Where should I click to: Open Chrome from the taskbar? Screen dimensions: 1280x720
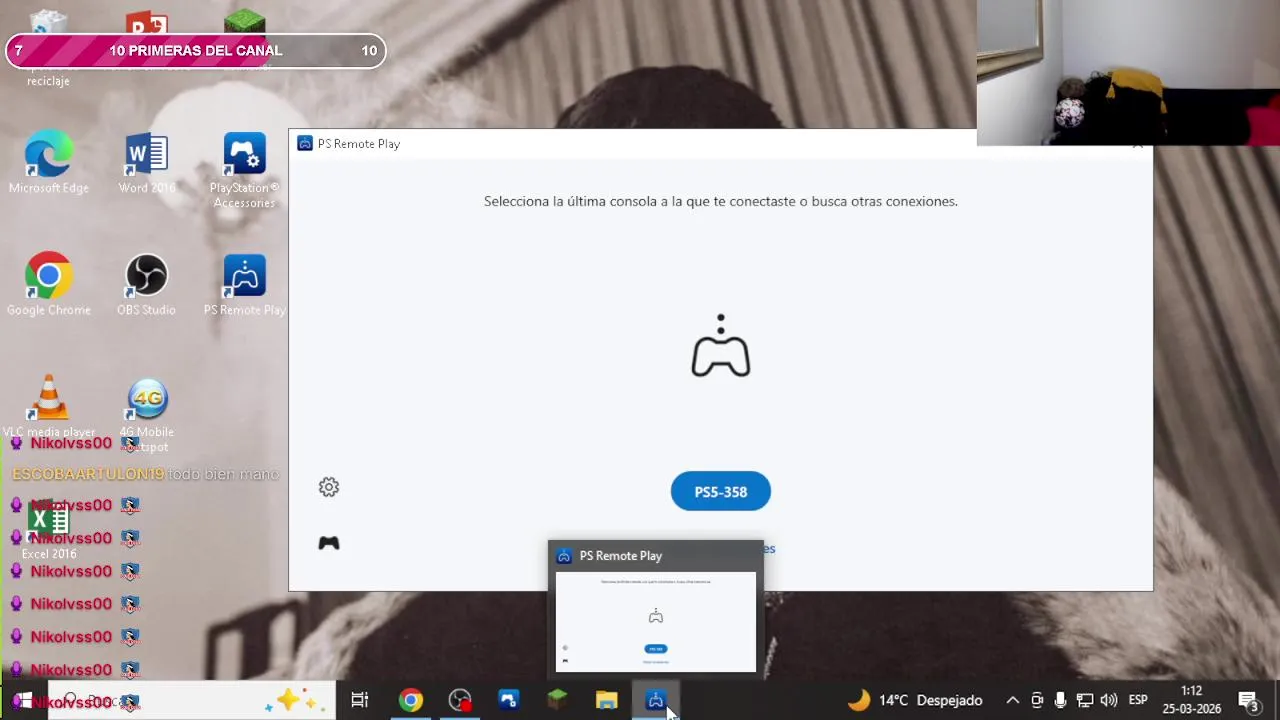[410, 700]
